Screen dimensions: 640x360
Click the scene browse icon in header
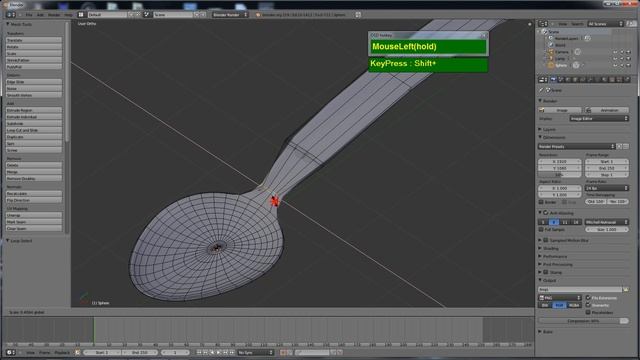(147, 15)
